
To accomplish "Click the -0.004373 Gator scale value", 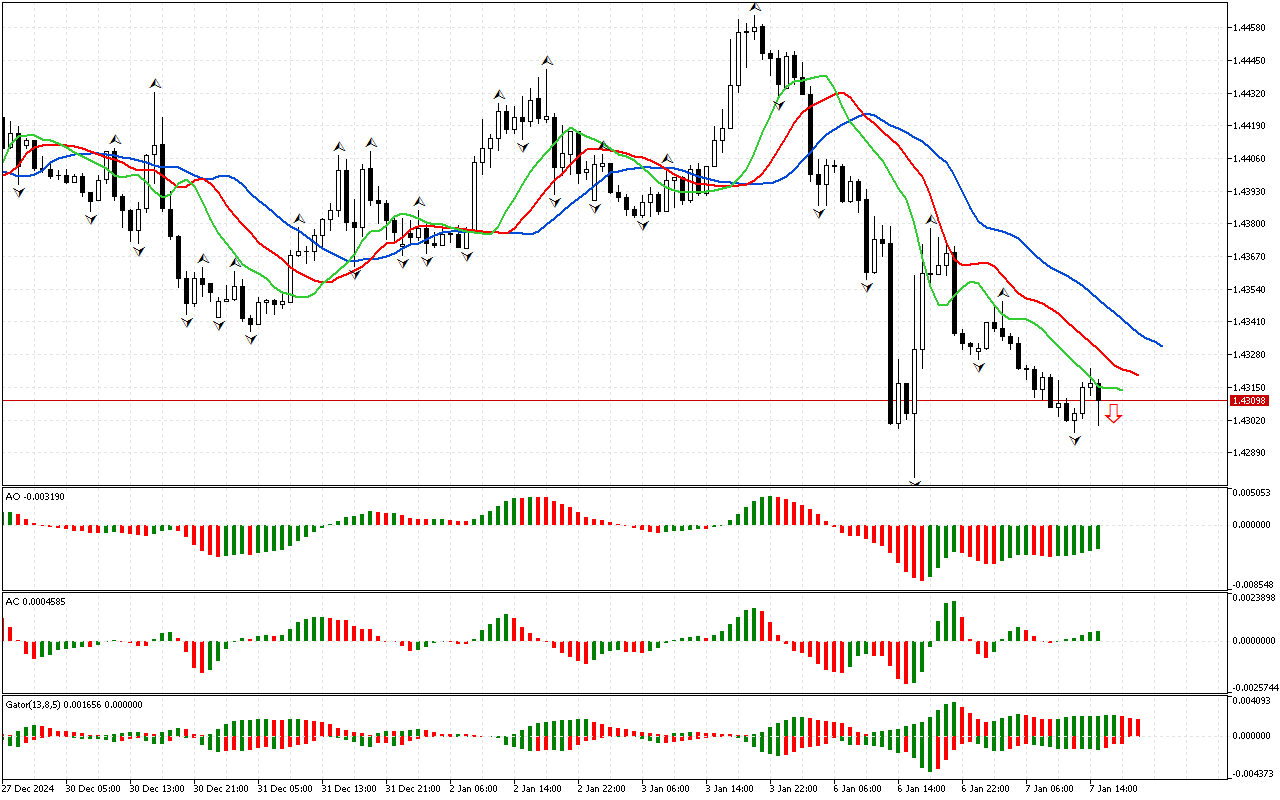I will click(1253, 773).
